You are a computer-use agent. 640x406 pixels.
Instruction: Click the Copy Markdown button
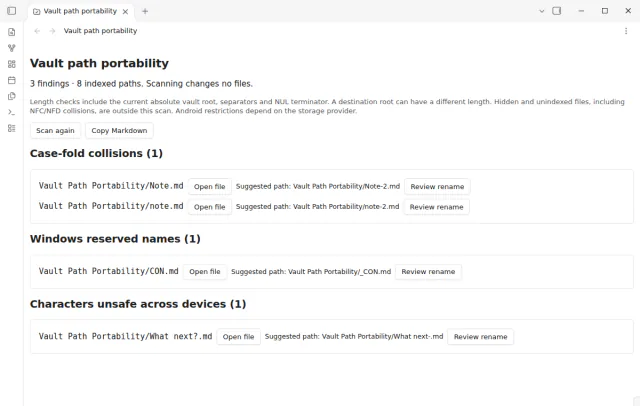(x=119, y=131)
